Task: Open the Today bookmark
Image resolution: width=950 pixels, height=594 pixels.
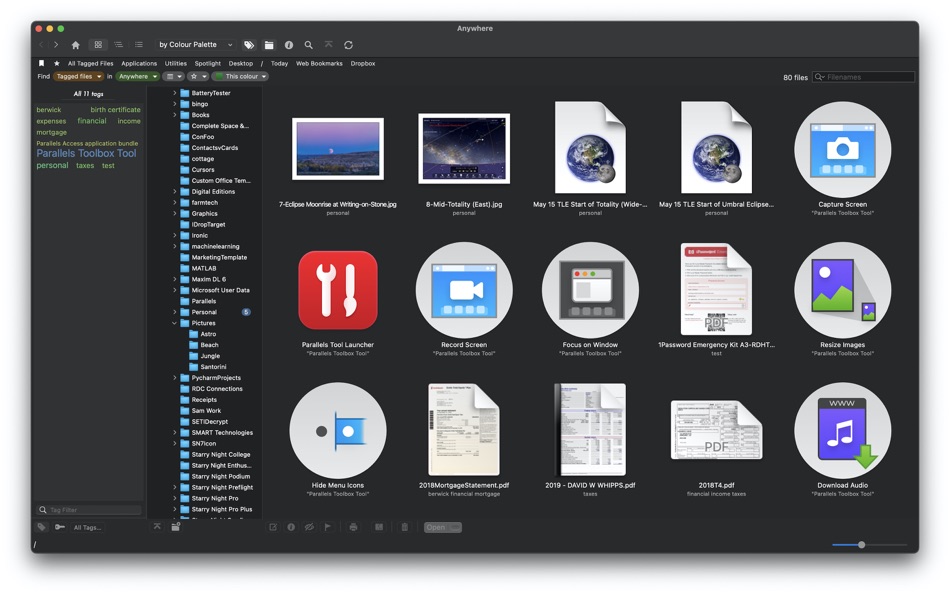Action: [x=279, y=64]
